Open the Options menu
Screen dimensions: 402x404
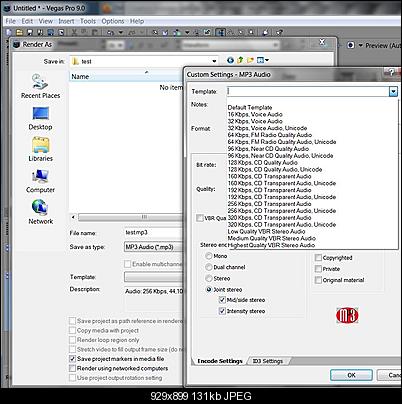[x=113, y=21]
